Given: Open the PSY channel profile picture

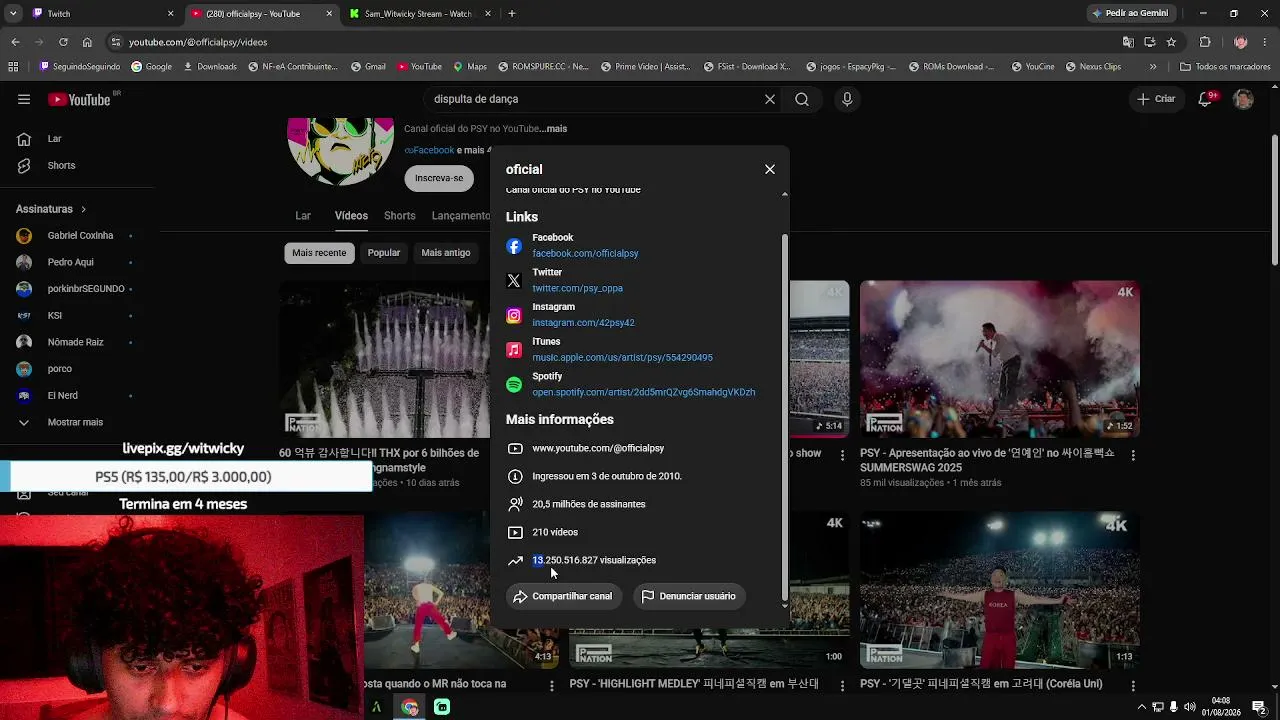Looking at the screenshot, I should [x=340, y=150].
